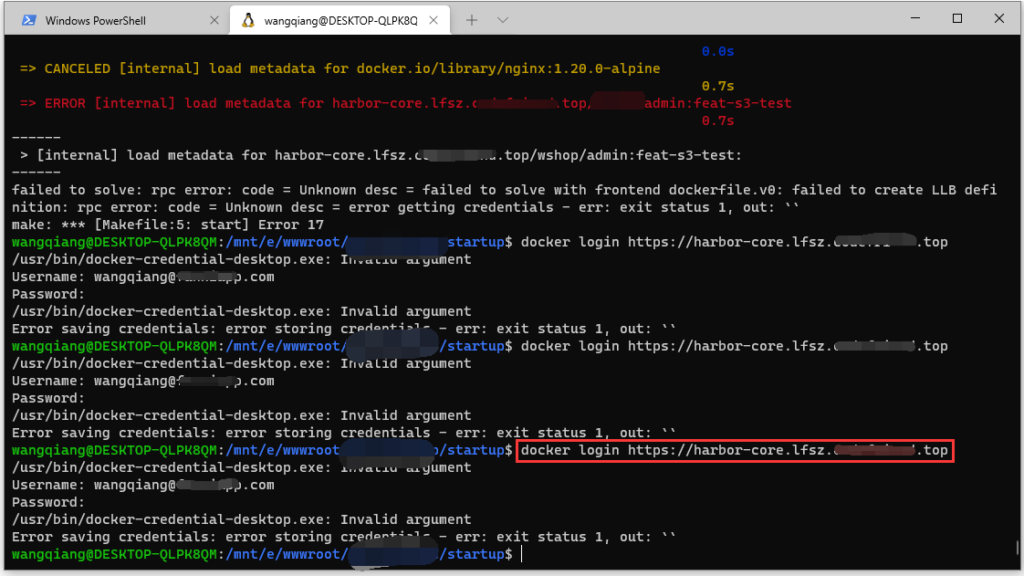1024x576 pixels.
Task: Minimize the terminal window
Action: tap(914, 18)
